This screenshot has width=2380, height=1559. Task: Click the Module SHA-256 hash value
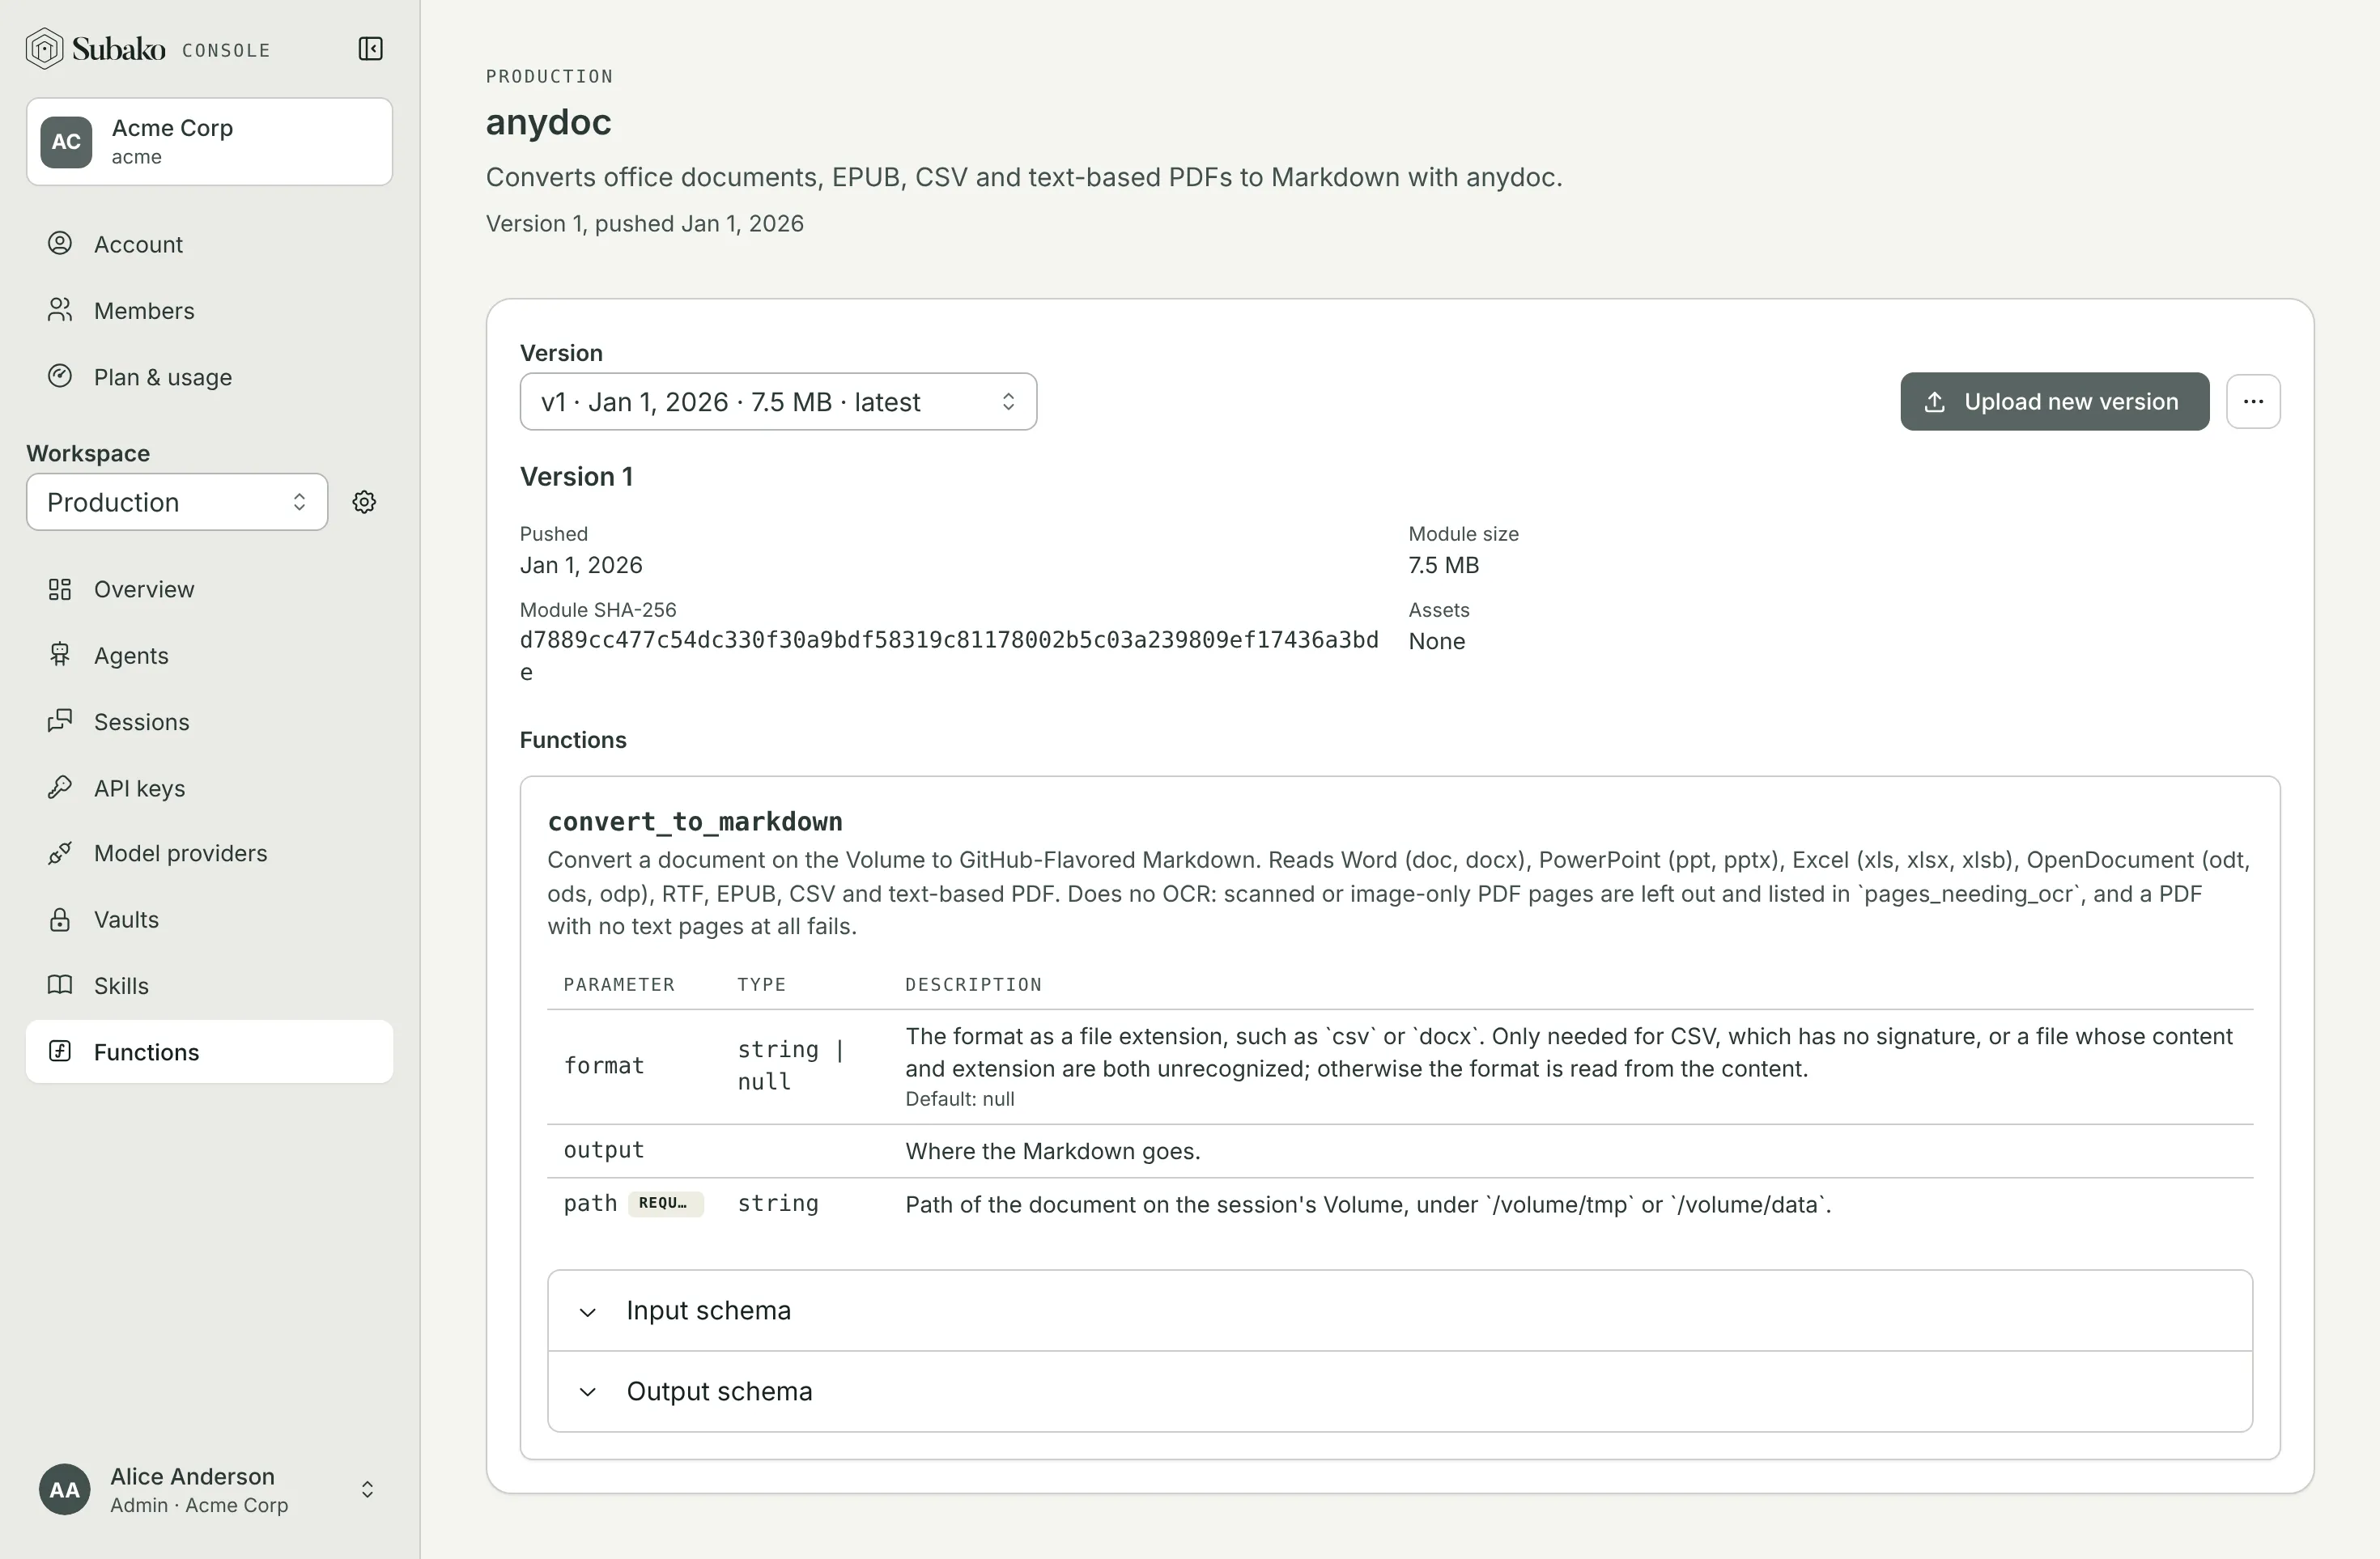(949, 656)
